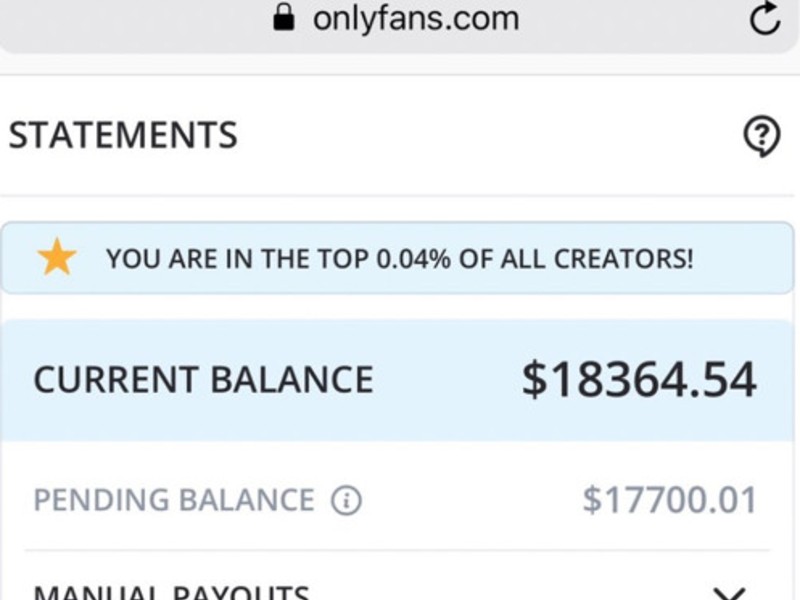Click the percentage 0.04% in the banner
This screenshot has width=800, height=600.
point(414,259)
